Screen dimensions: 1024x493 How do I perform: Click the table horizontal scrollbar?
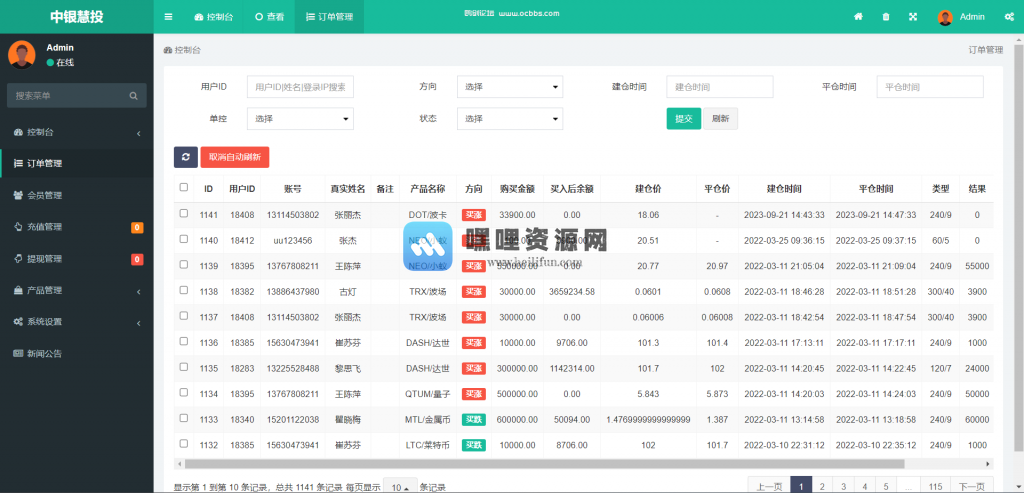point(545,464)
